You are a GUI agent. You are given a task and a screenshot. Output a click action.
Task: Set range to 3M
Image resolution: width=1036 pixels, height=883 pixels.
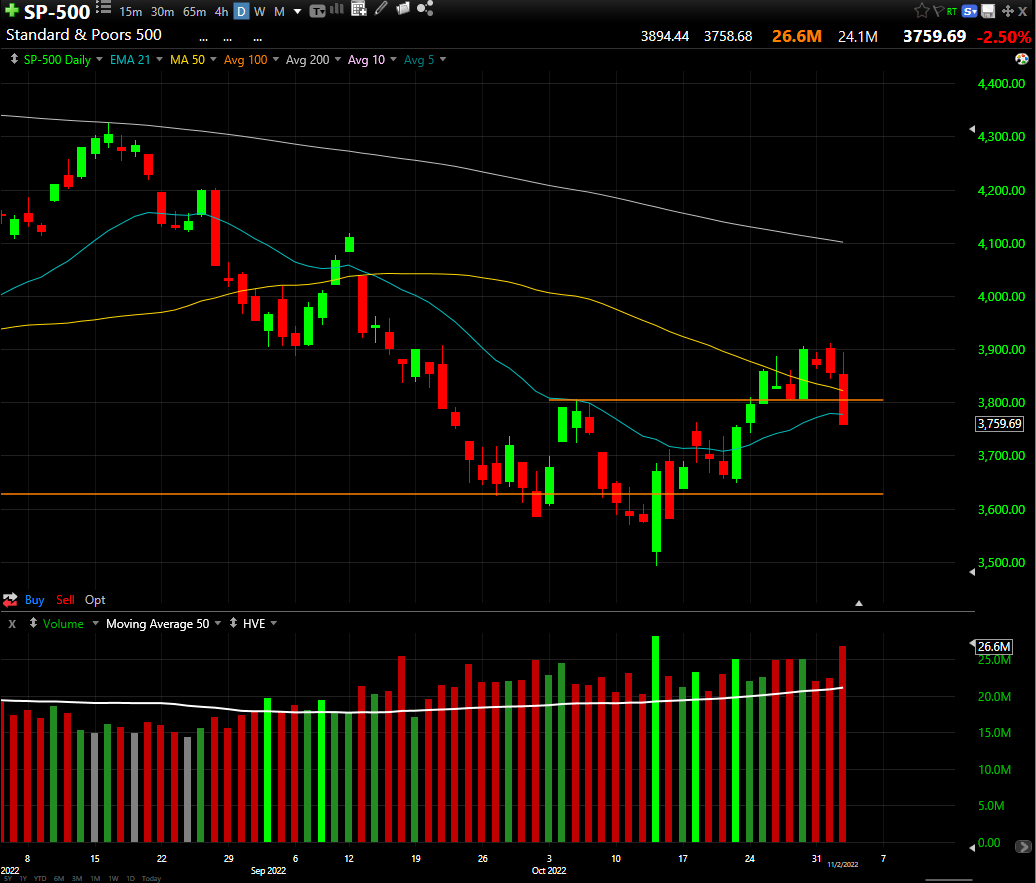pos(77,878)
